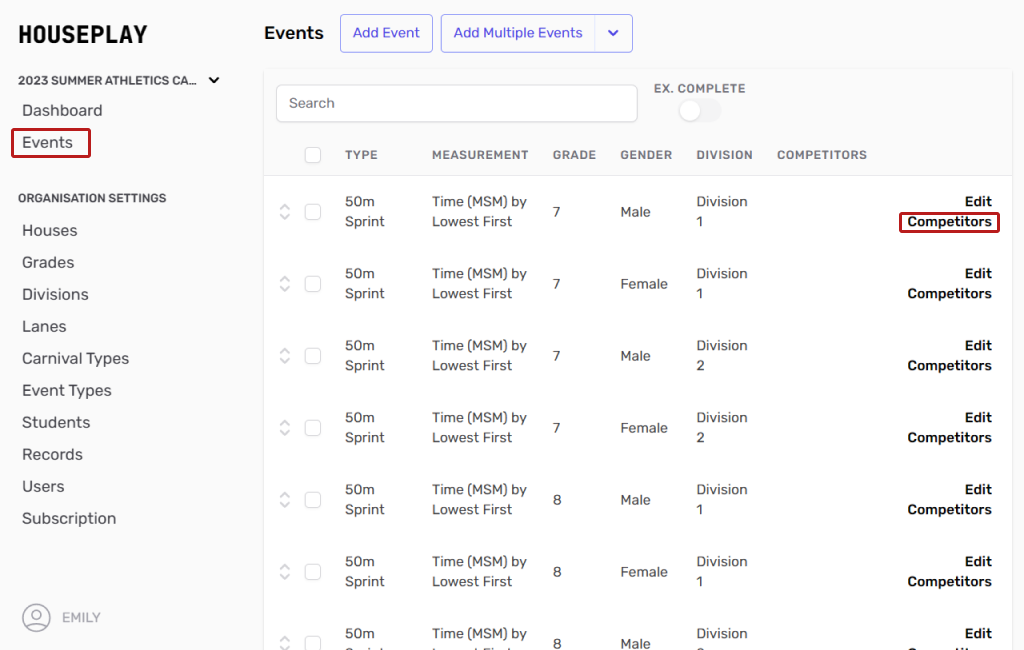Image resolution: width=1024 pixels, height=650 pixels.
Task: Select checkbox for Grade 8 Female Division 1 event
Action: (313, 572)
